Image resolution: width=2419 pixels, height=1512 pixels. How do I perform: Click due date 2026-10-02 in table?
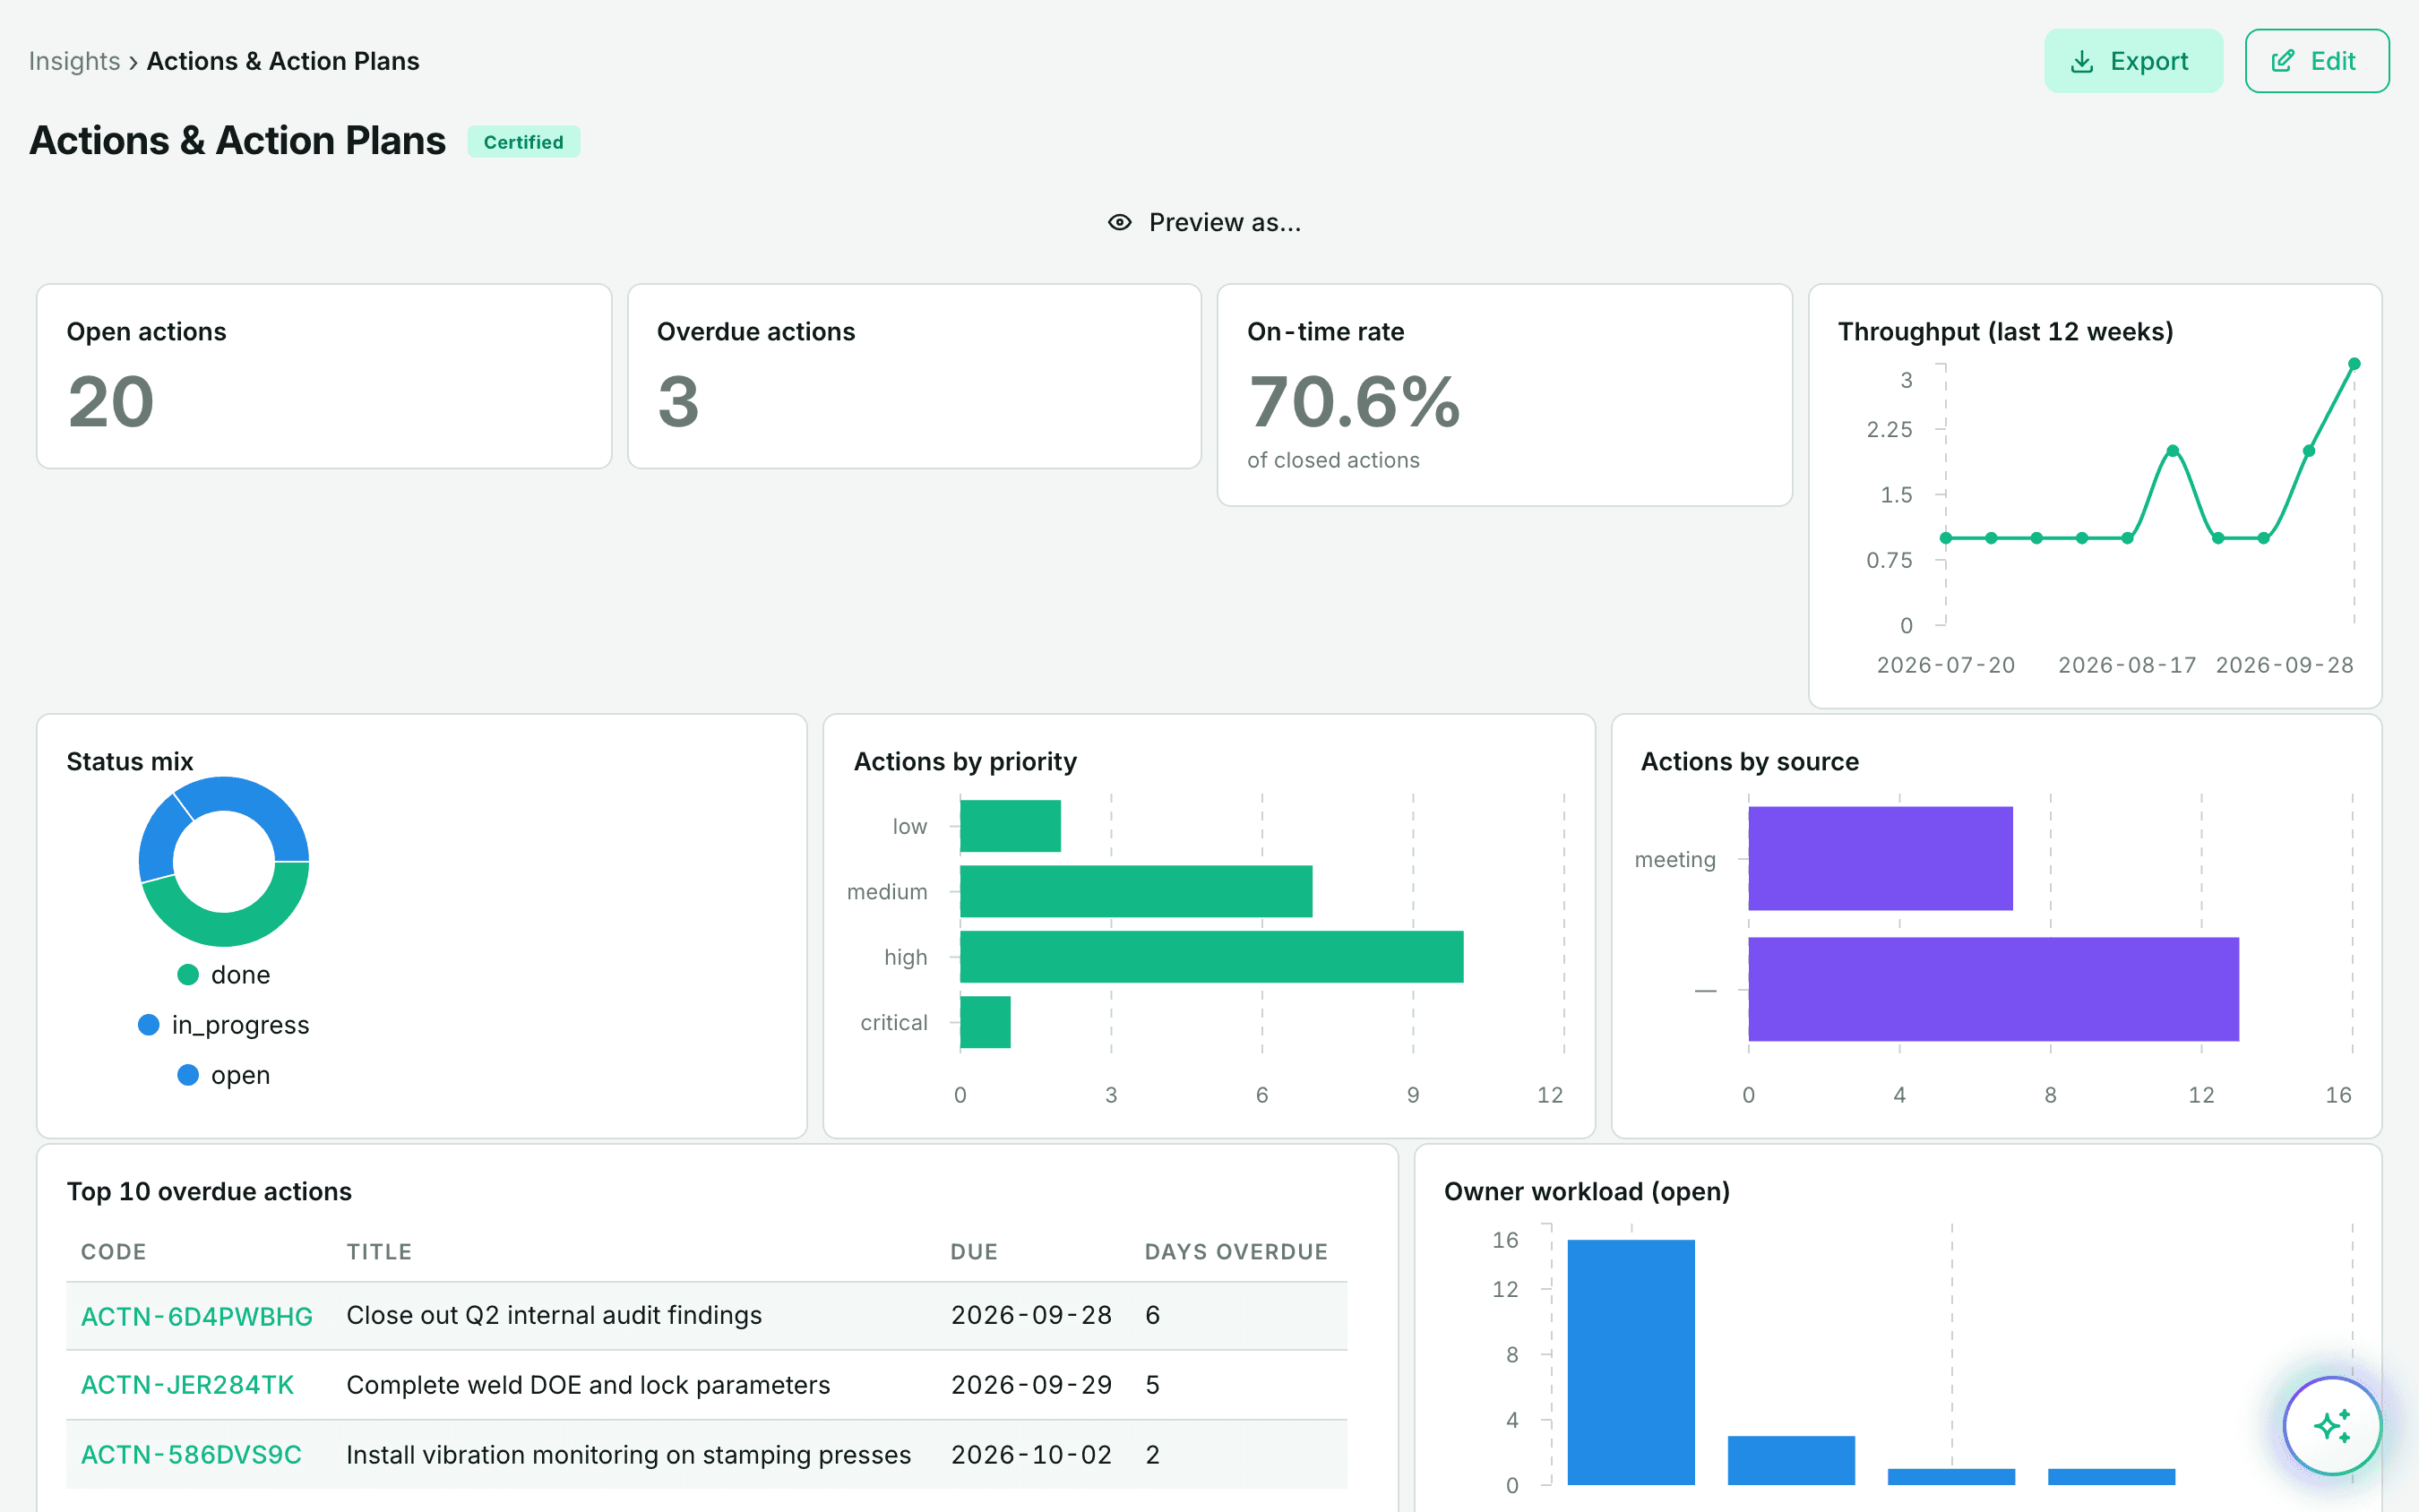(1031, 1455)
